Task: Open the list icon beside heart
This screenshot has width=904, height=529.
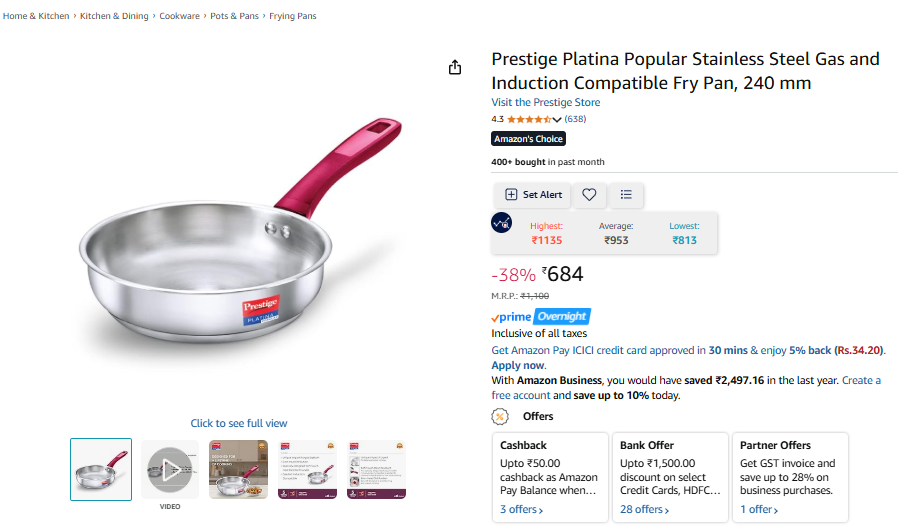Action: click(626, 195)
